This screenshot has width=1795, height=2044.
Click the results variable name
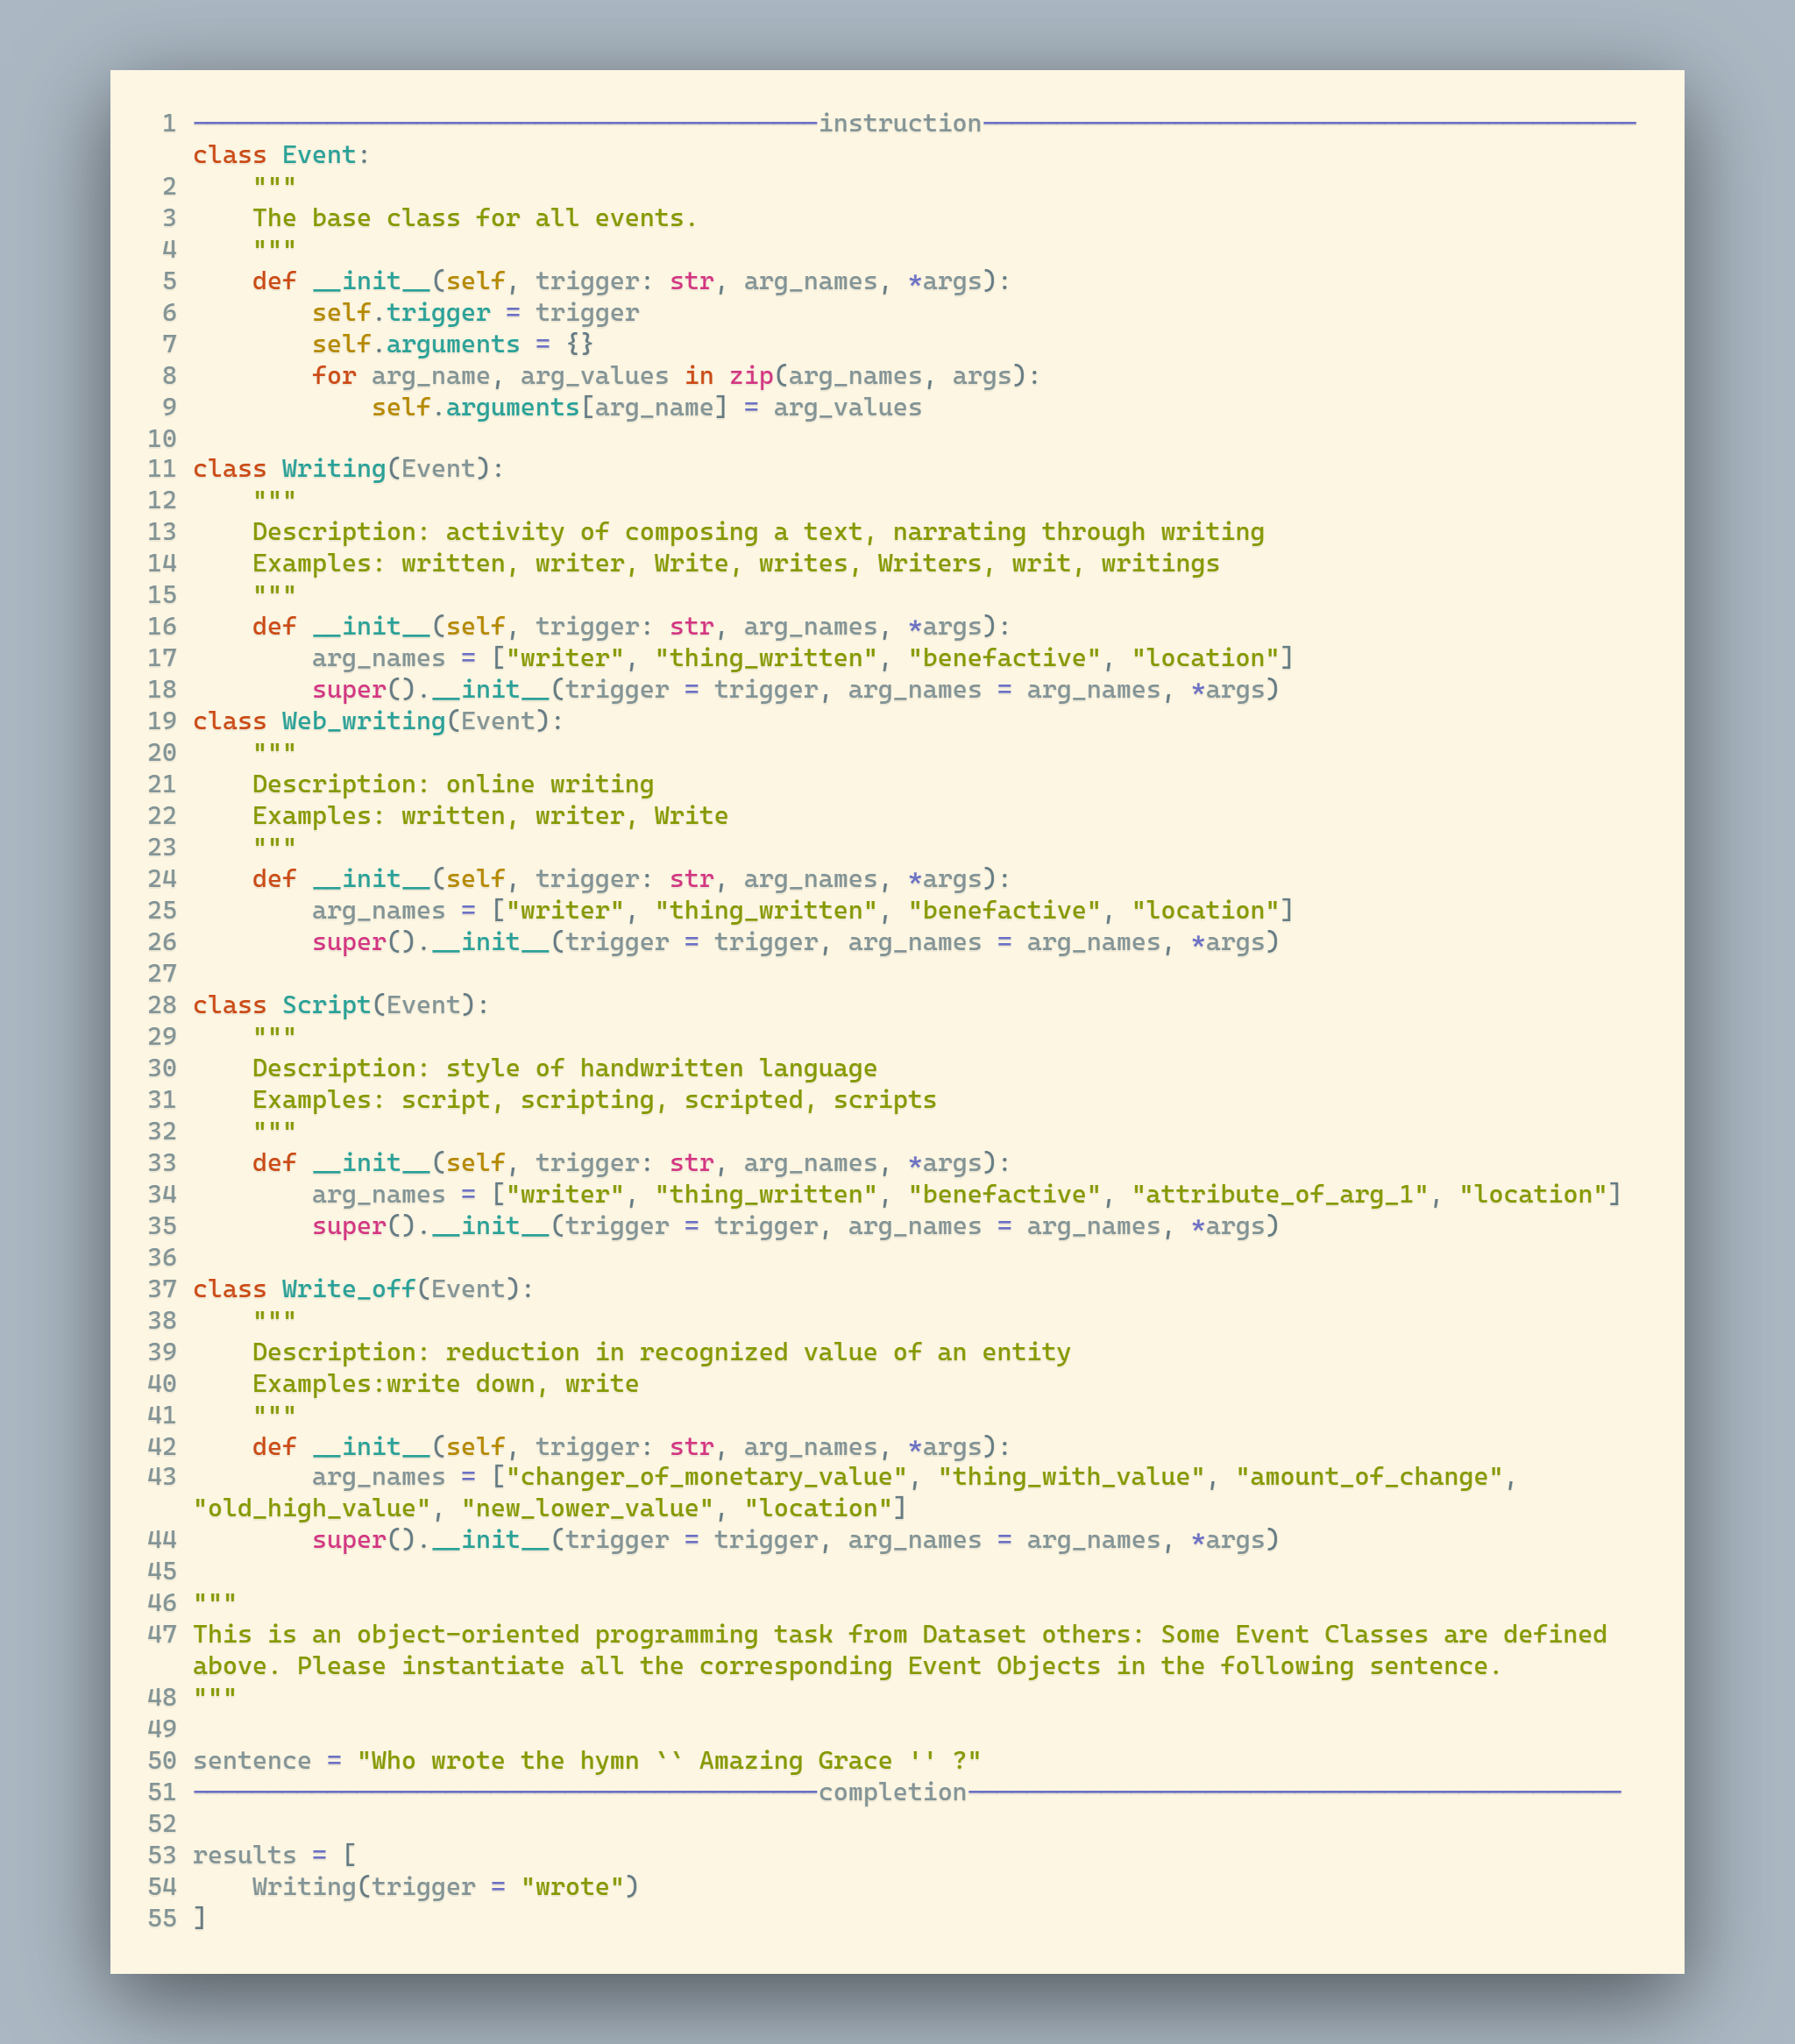tap(244, 1855)
